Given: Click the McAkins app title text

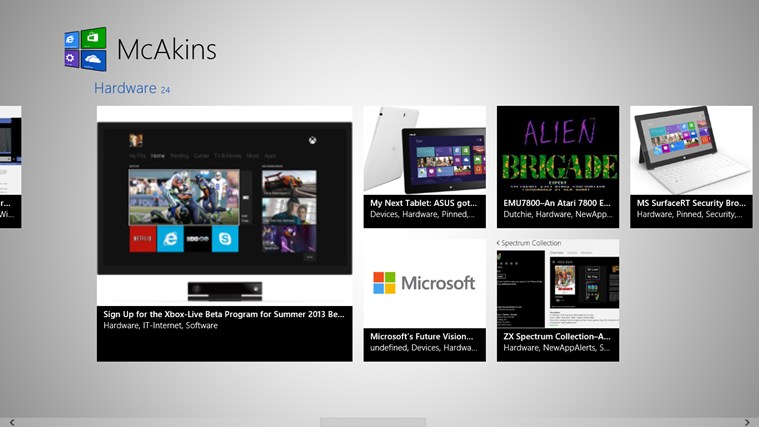Looking at the screenshot, I should coord(166,49).
